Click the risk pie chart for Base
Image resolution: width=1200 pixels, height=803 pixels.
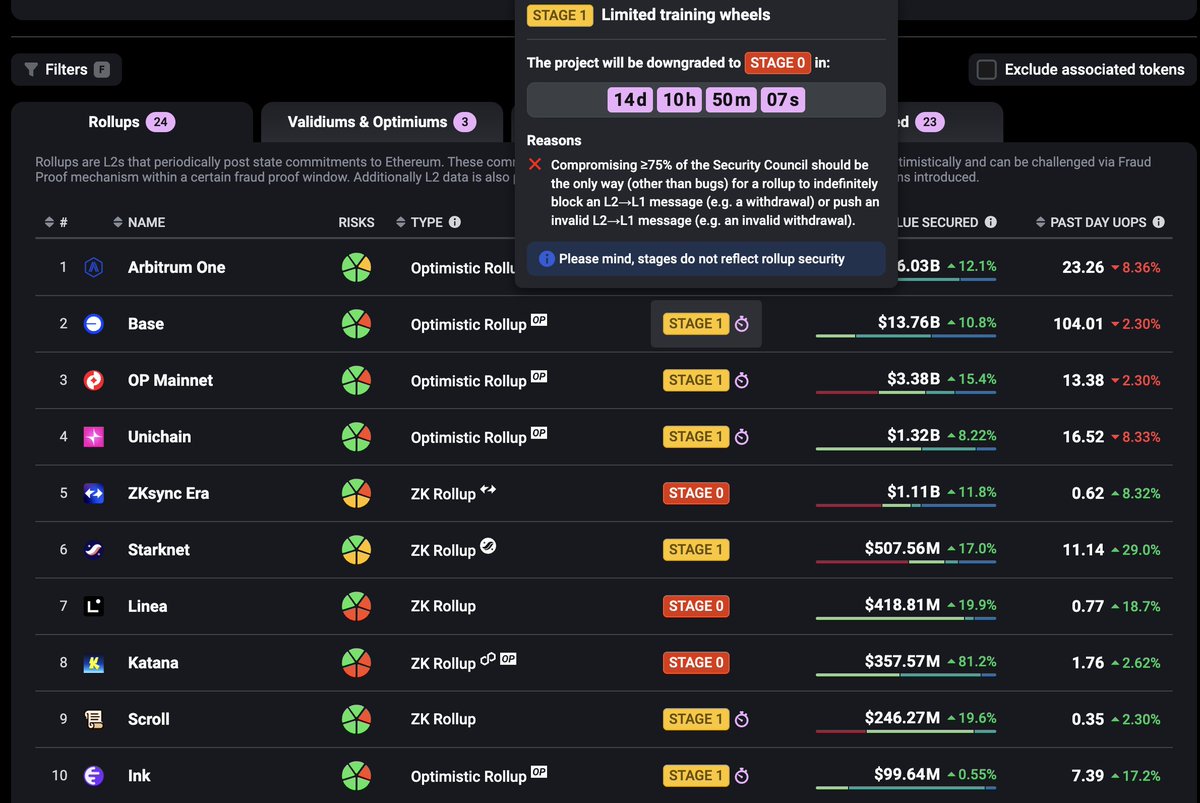coord(356,324)
